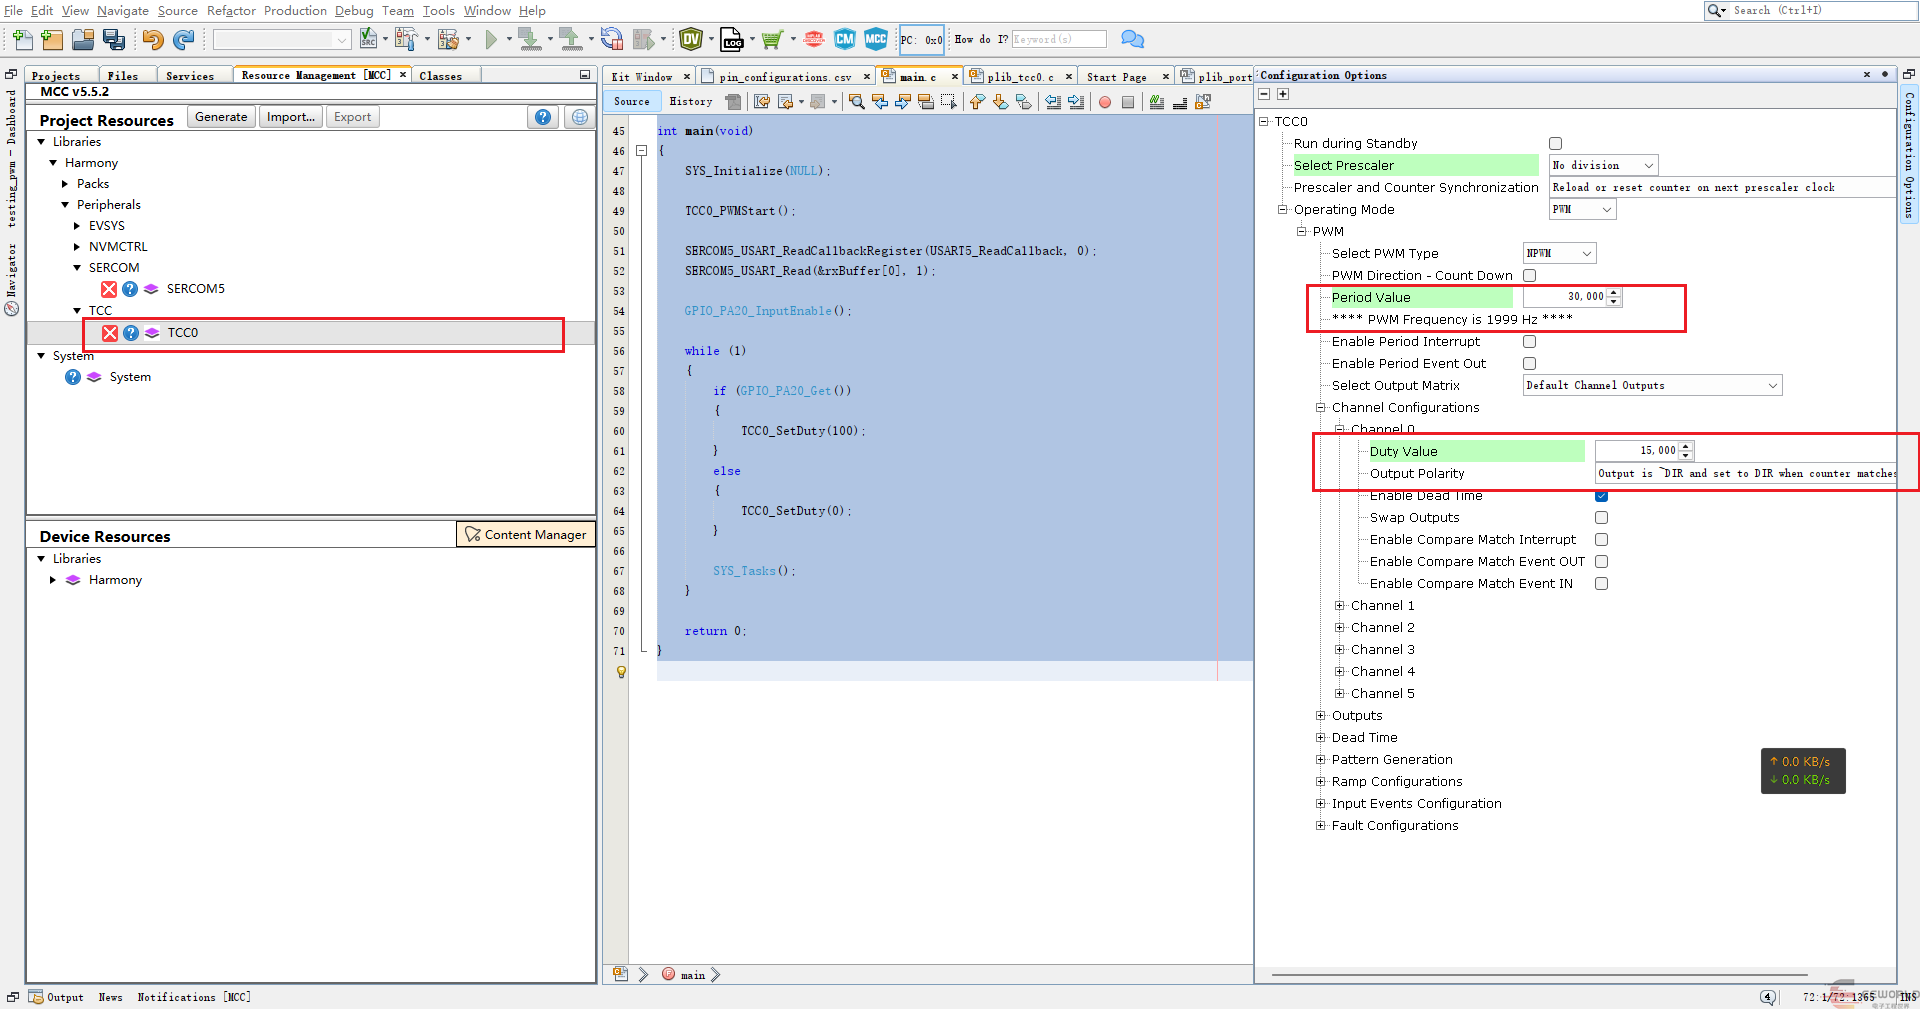Check Enable Period Interrupt option

(1529, 342)
